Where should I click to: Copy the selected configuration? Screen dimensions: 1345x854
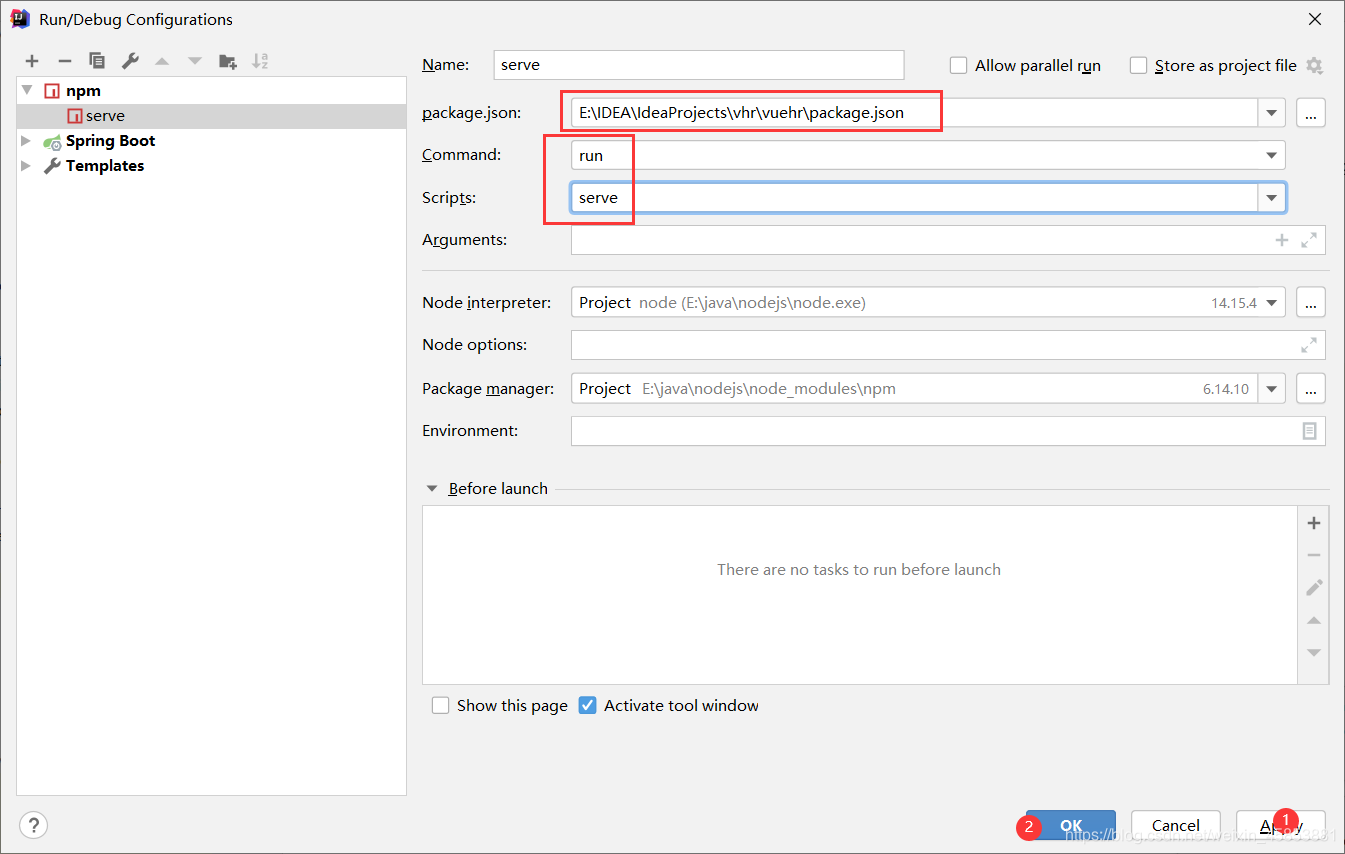coord(97,61)
